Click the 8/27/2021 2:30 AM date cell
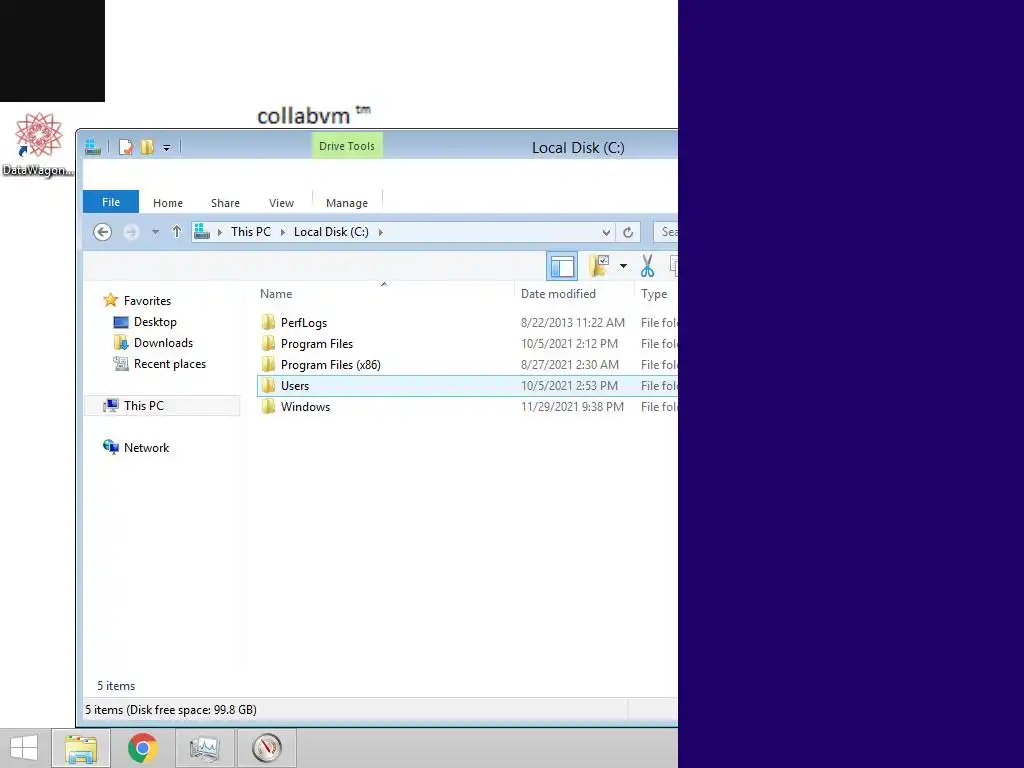 coord(569,364)
